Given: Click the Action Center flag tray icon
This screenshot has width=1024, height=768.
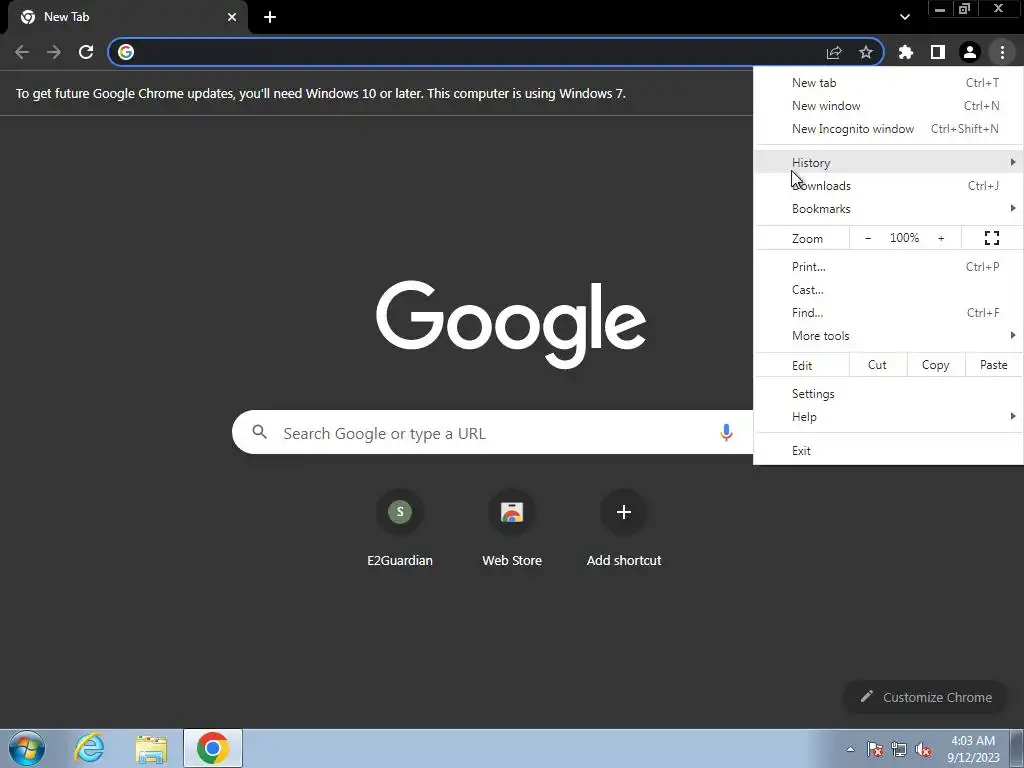Looking at the screenshot, I should [x=875, y=749].
